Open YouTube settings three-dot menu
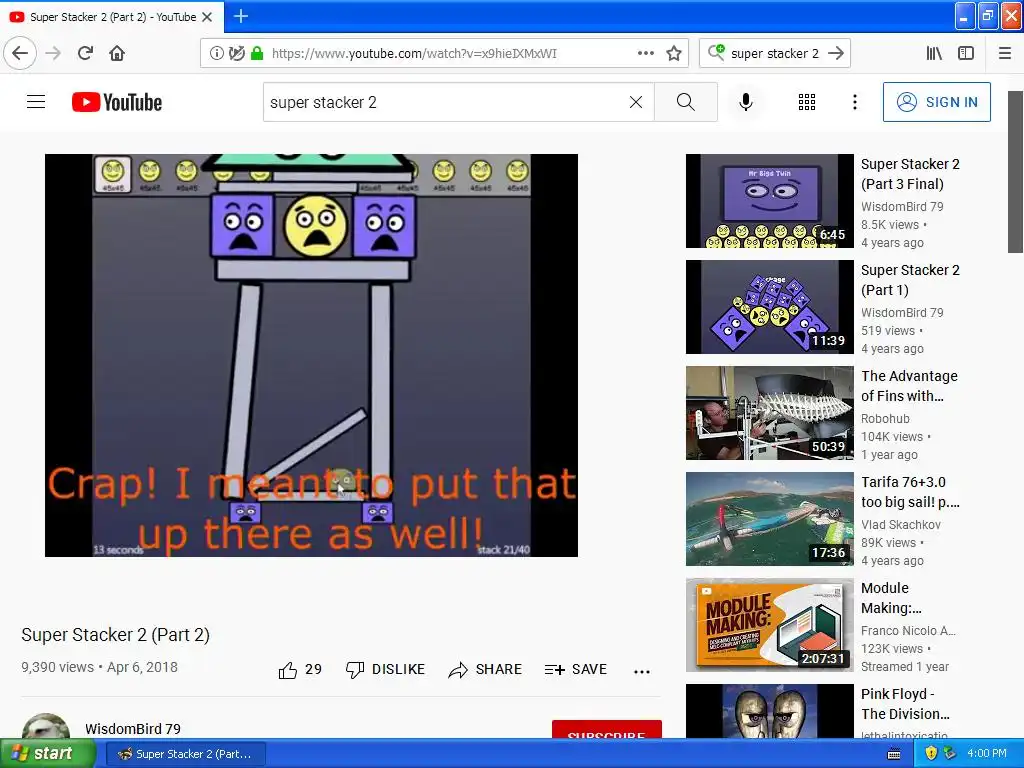 854,102
